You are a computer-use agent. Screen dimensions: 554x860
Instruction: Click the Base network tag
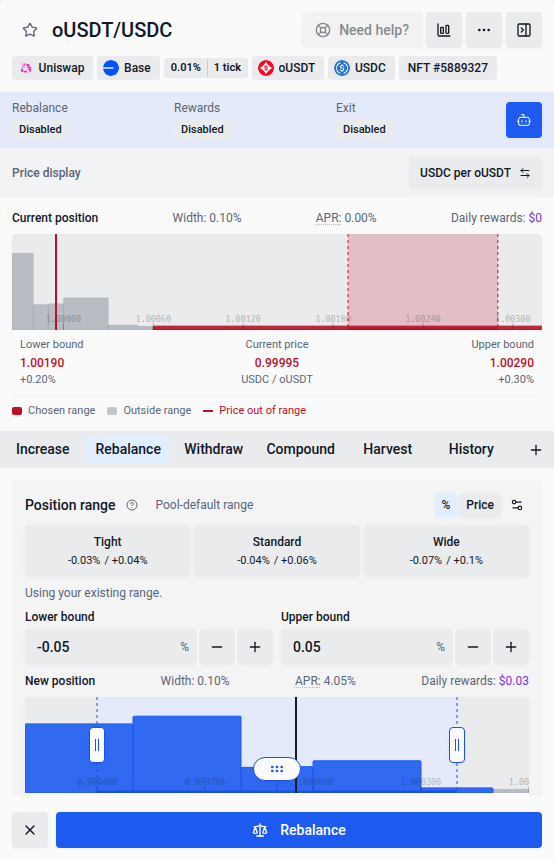[x=128, y=68]
